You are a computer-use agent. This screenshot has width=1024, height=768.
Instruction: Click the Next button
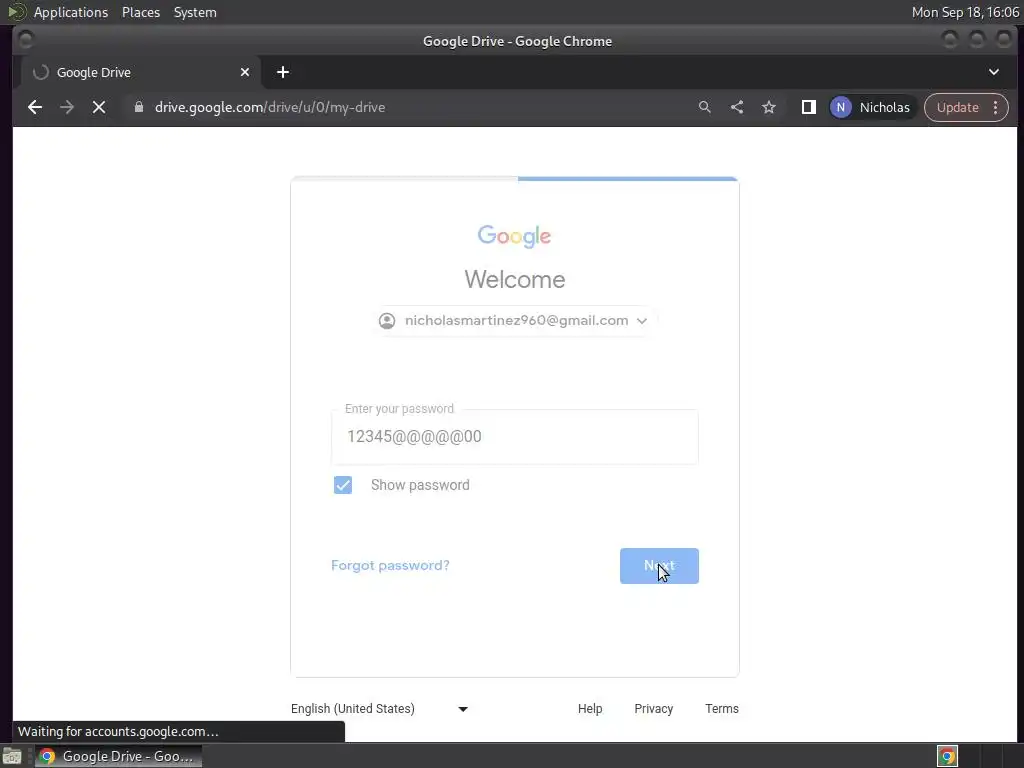pos(659,566)
